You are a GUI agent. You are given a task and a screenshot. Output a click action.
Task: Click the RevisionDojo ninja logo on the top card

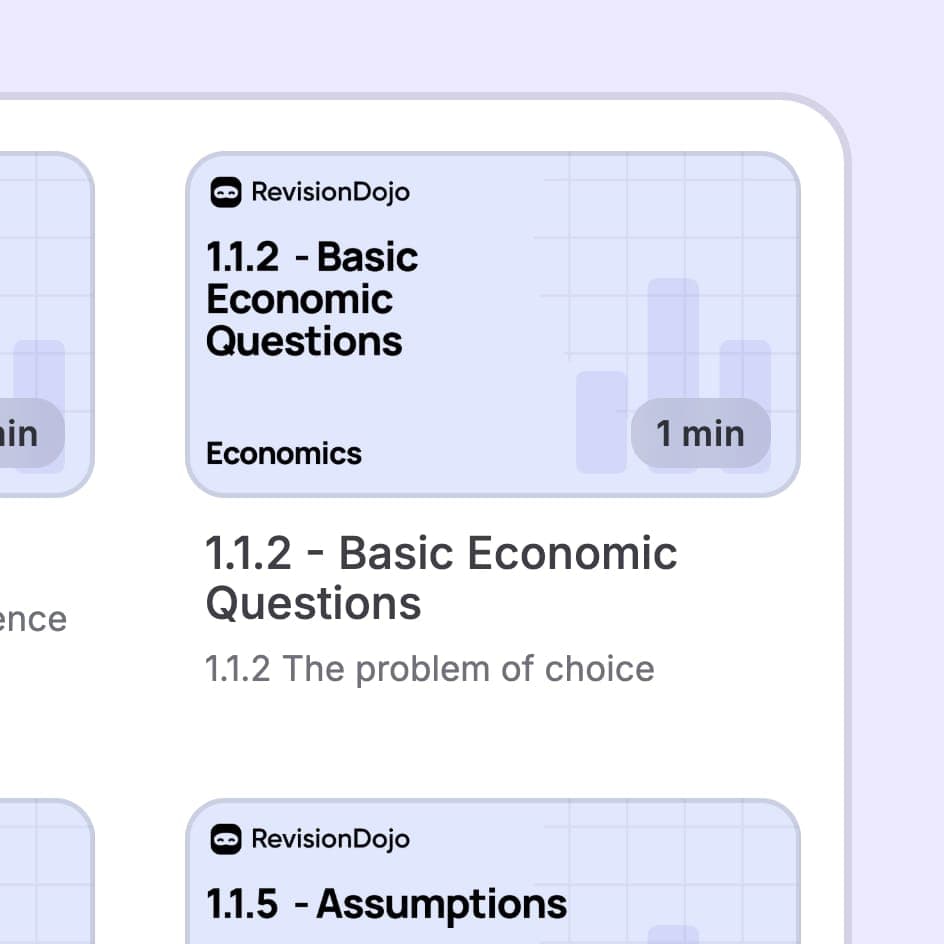[x=224, y=191]
